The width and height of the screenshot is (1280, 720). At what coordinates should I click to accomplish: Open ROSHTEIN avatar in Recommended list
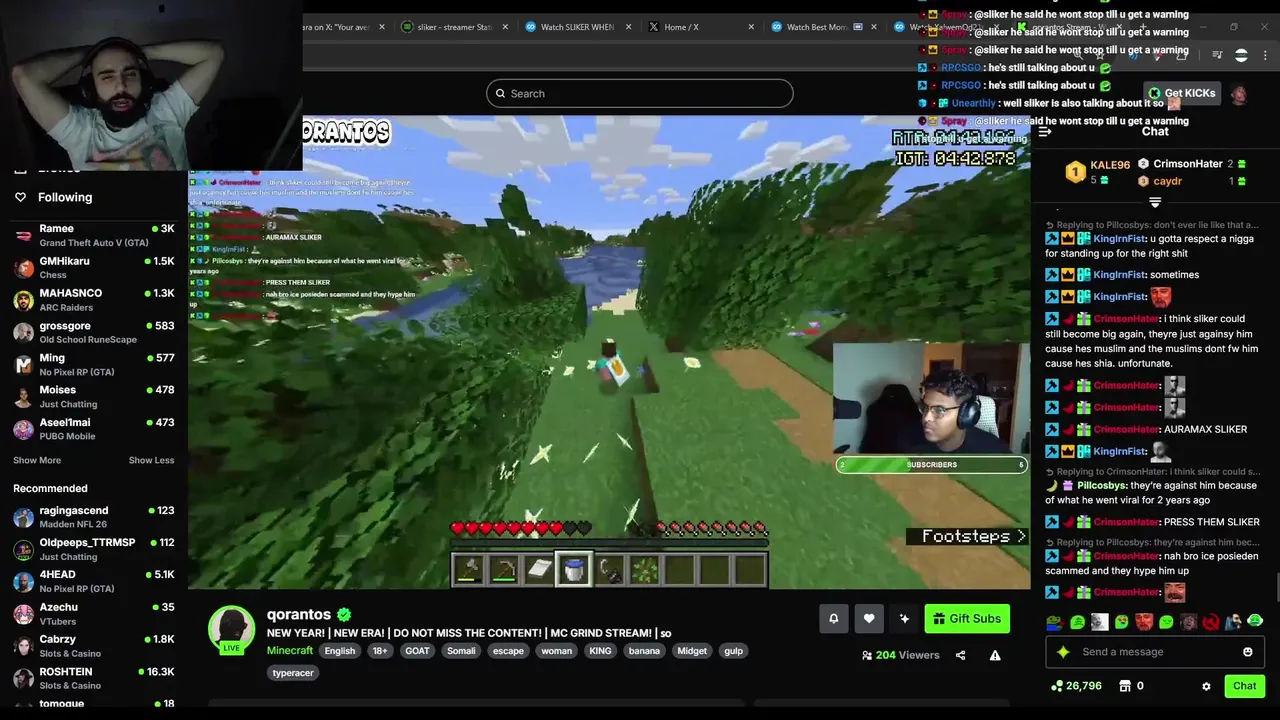point(23,679)
